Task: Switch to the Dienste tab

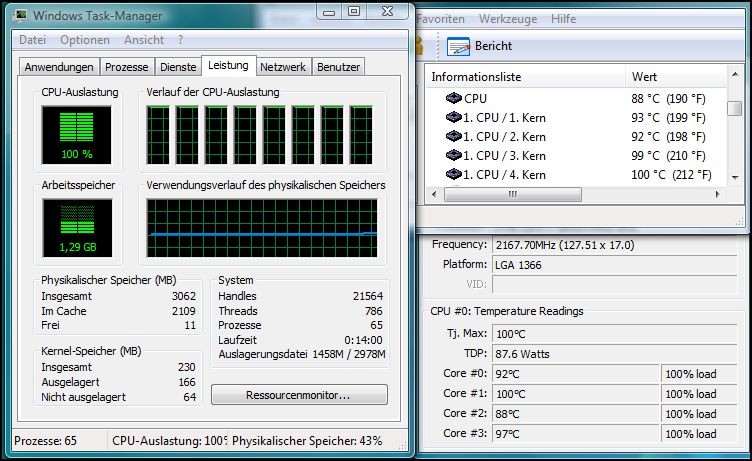Action: coord(178,67)
